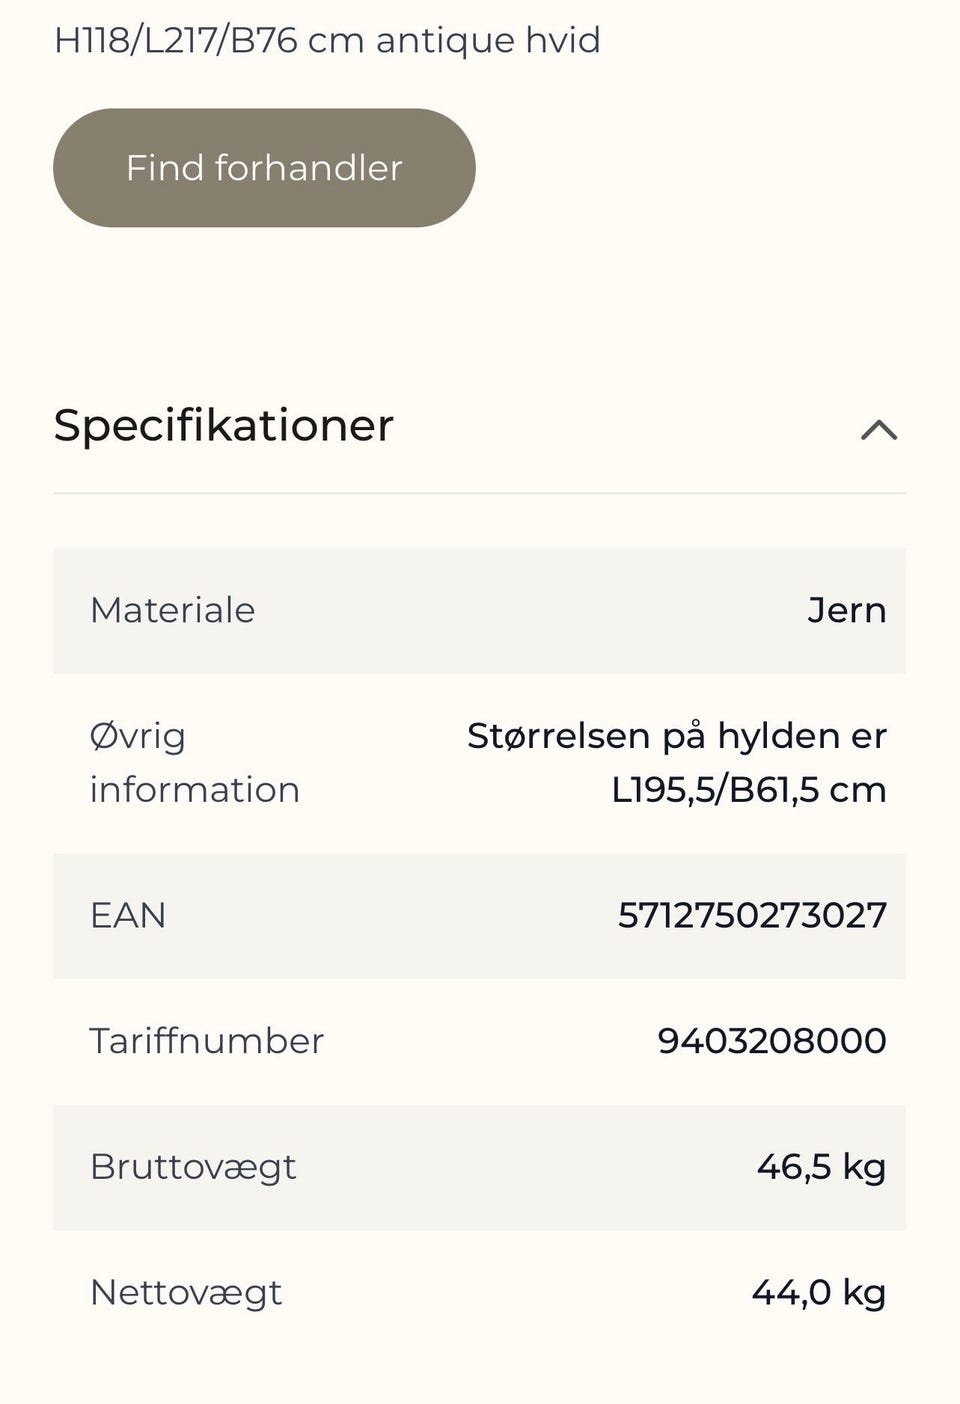Click the Nettovægt row label

[x=186, y=1292]
